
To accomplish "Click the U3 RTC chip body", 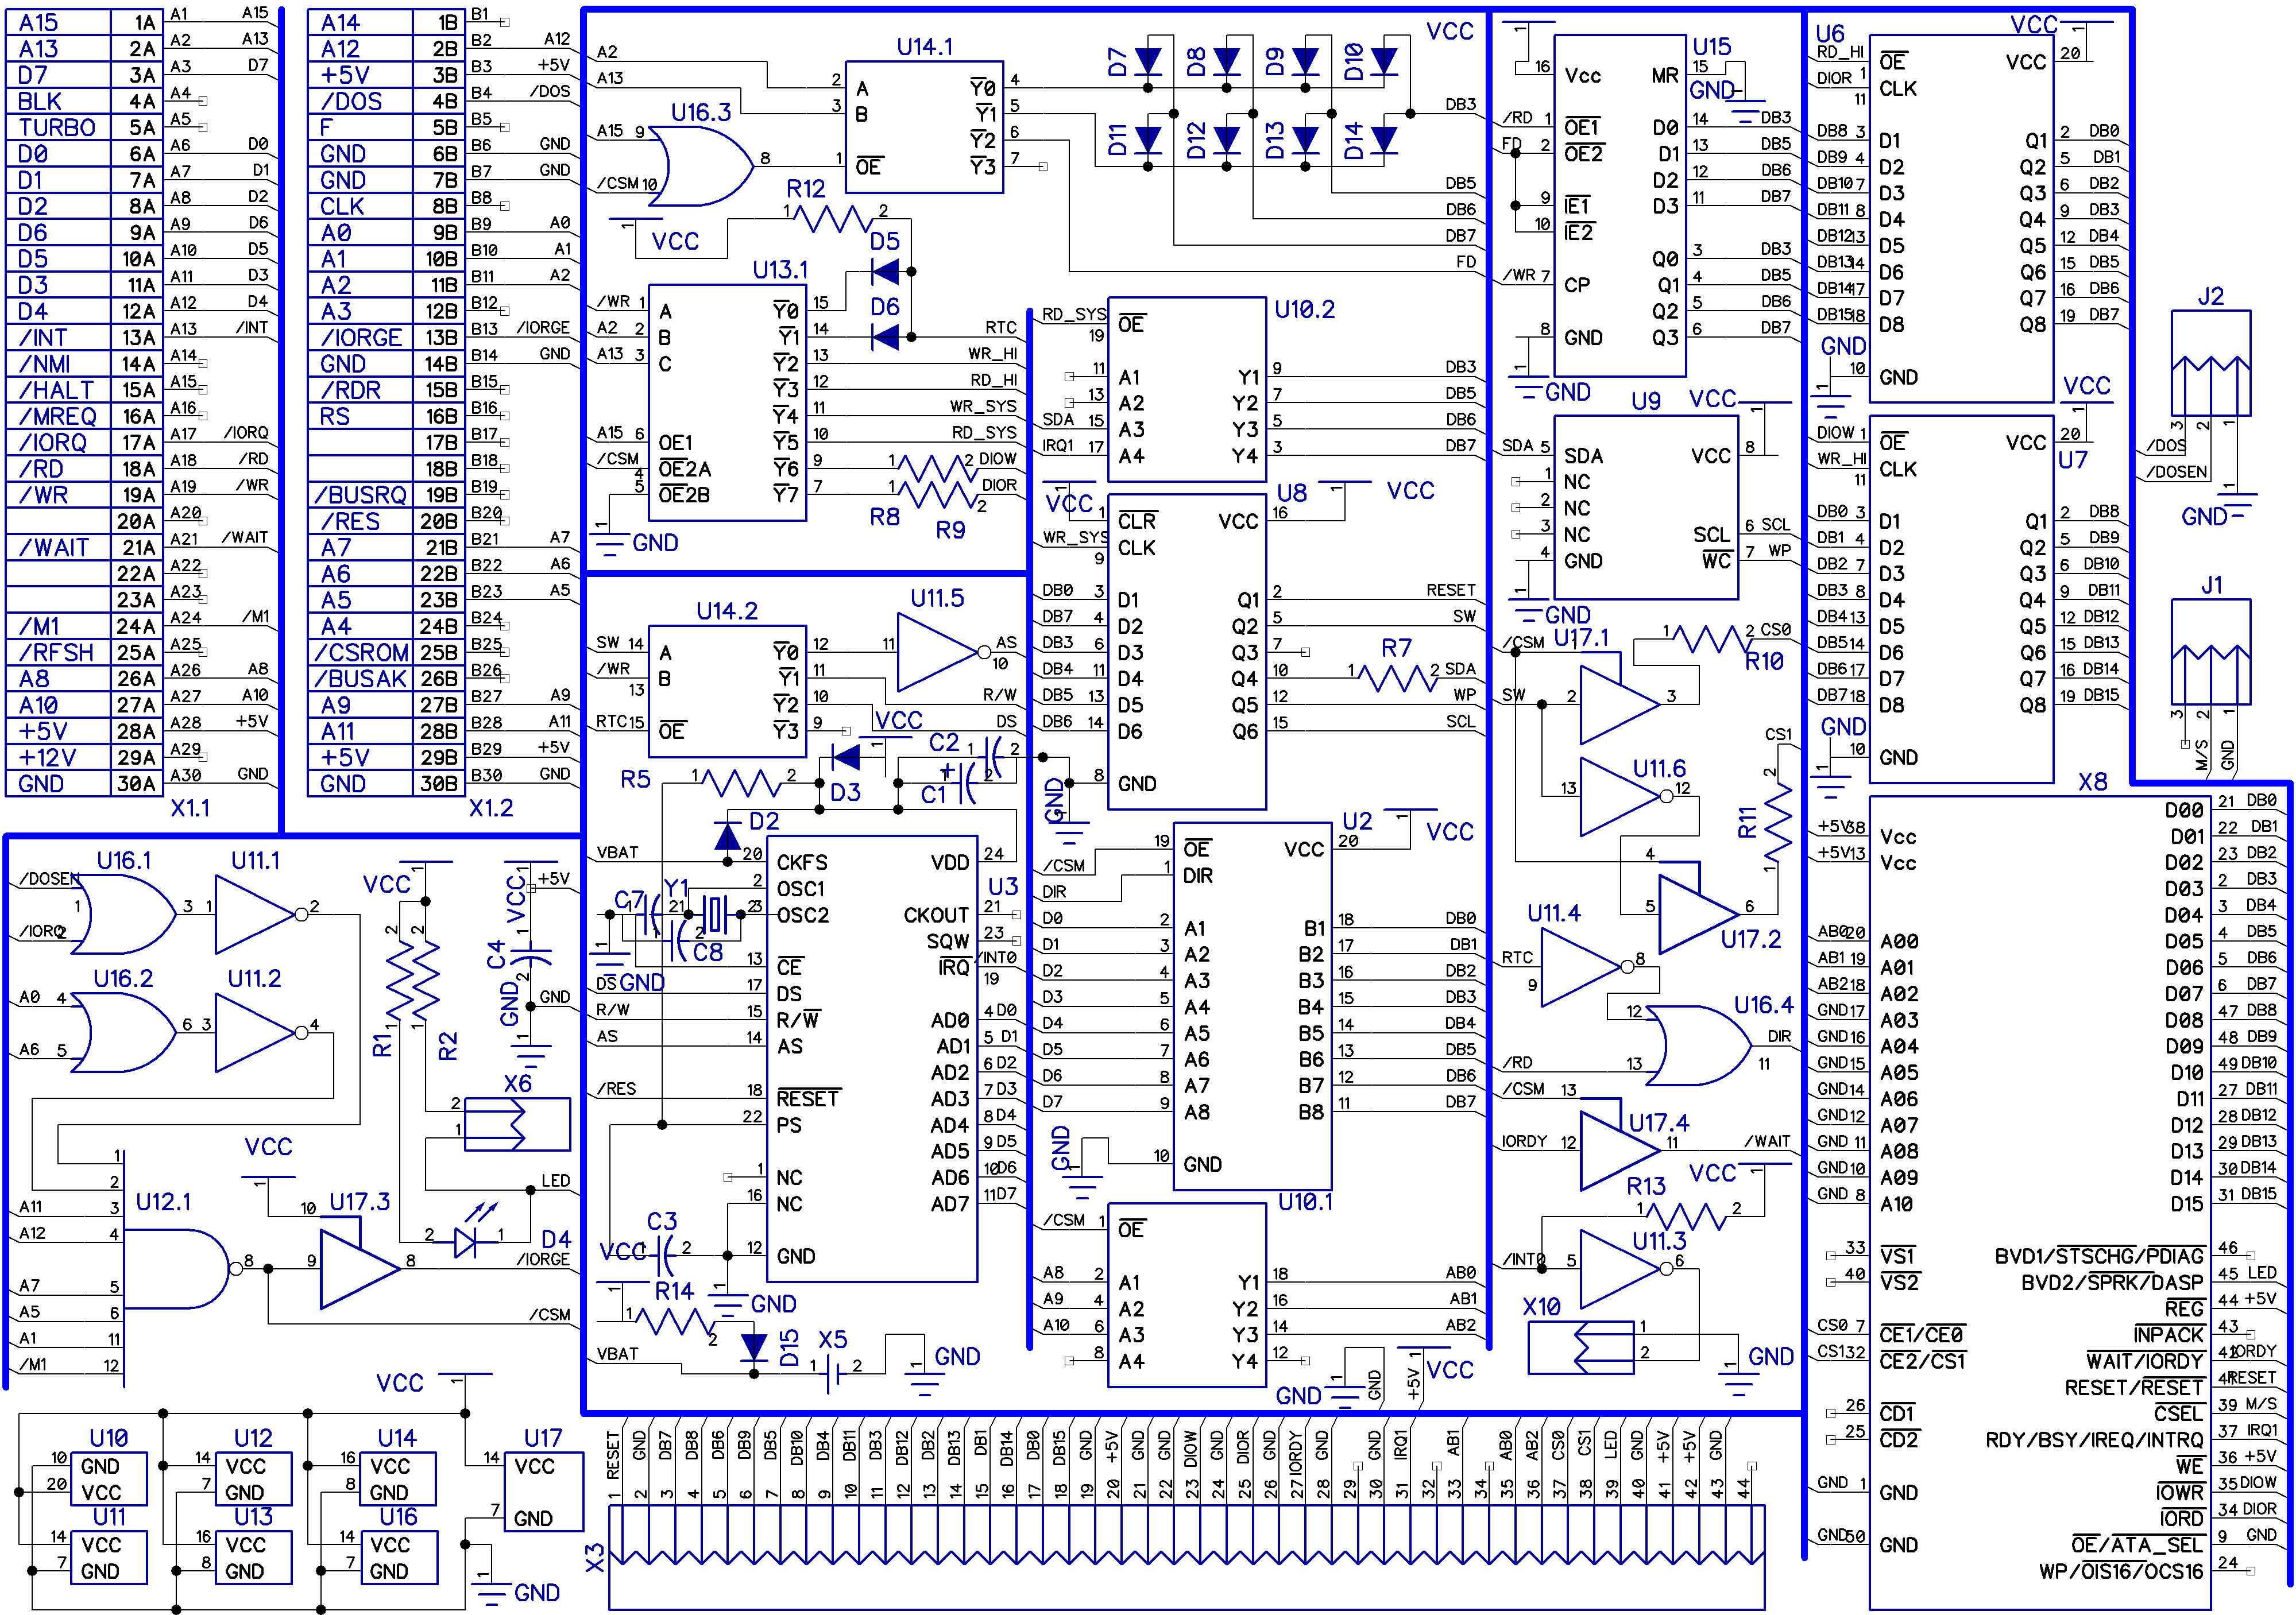I will pyautogui.click(x=872, y=1060).
